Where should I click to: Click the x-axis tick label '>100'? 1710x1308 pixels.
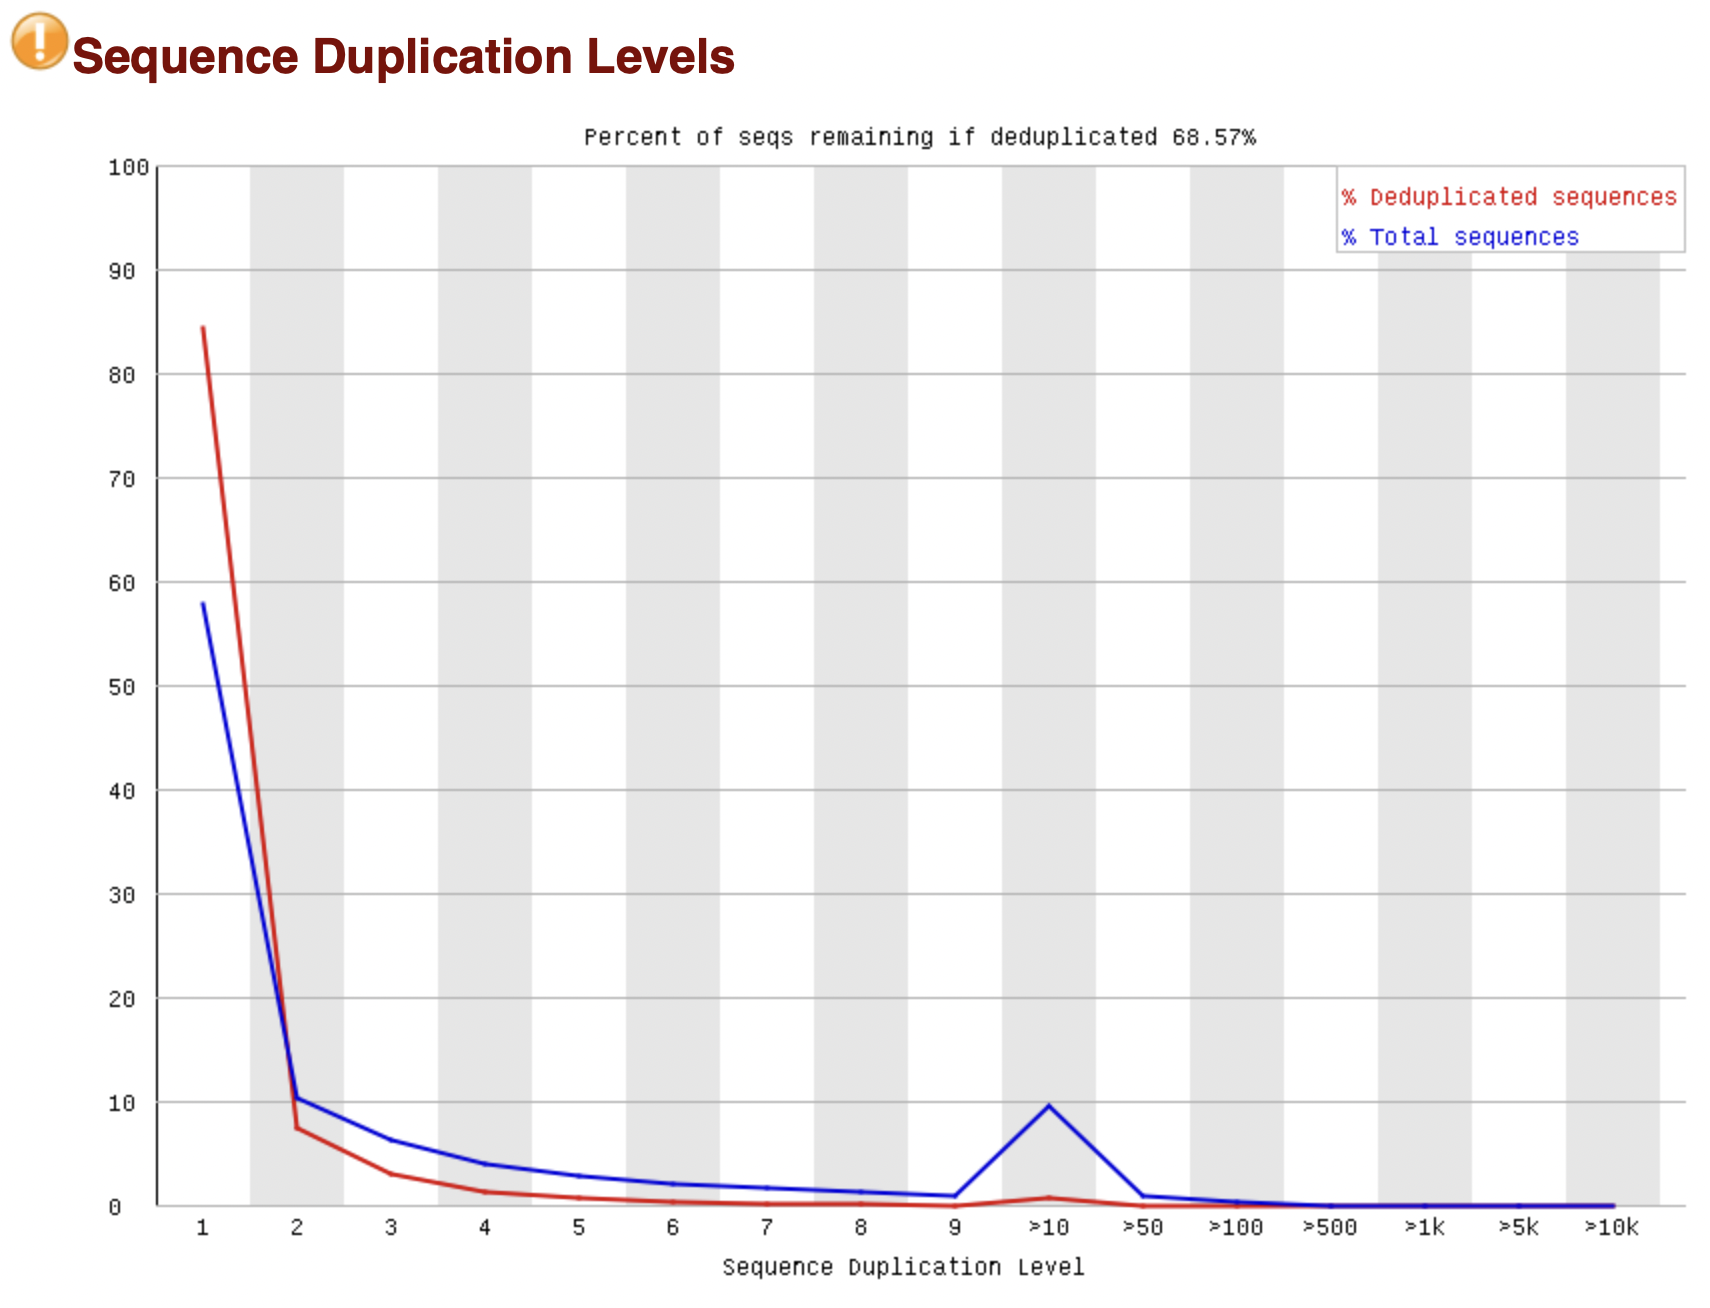pyautogui.click(x=1236, y=1227)
